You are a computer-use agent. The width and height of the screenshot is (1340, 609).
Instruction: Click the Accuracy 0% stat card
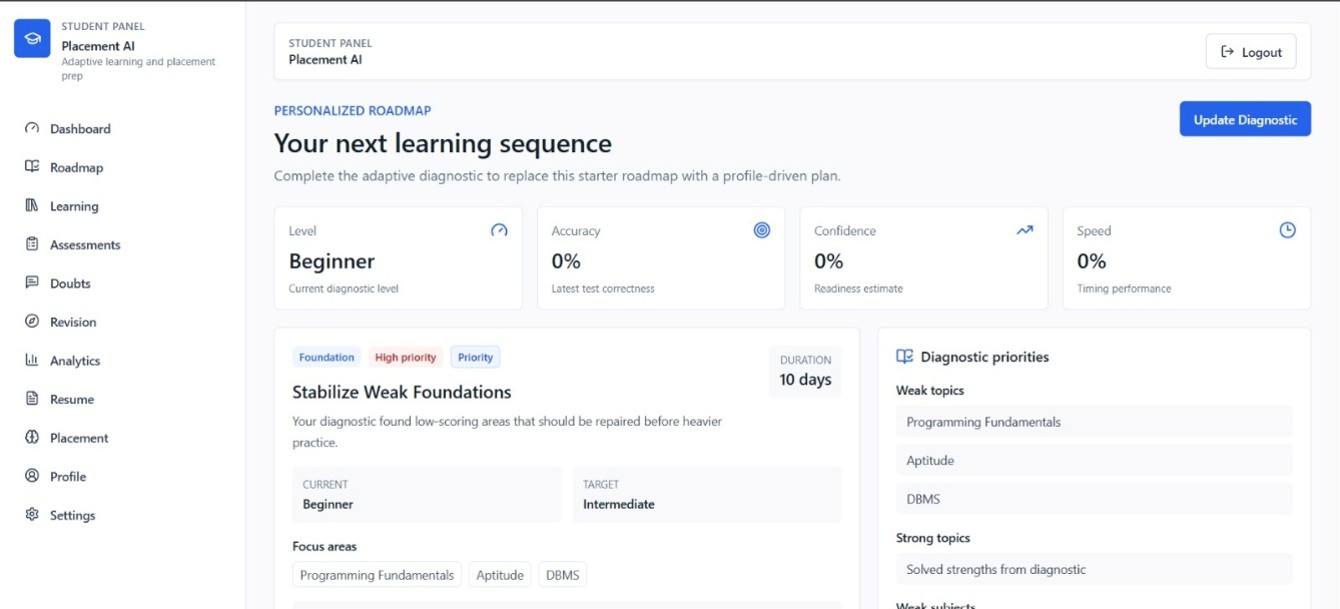point(661,258)
